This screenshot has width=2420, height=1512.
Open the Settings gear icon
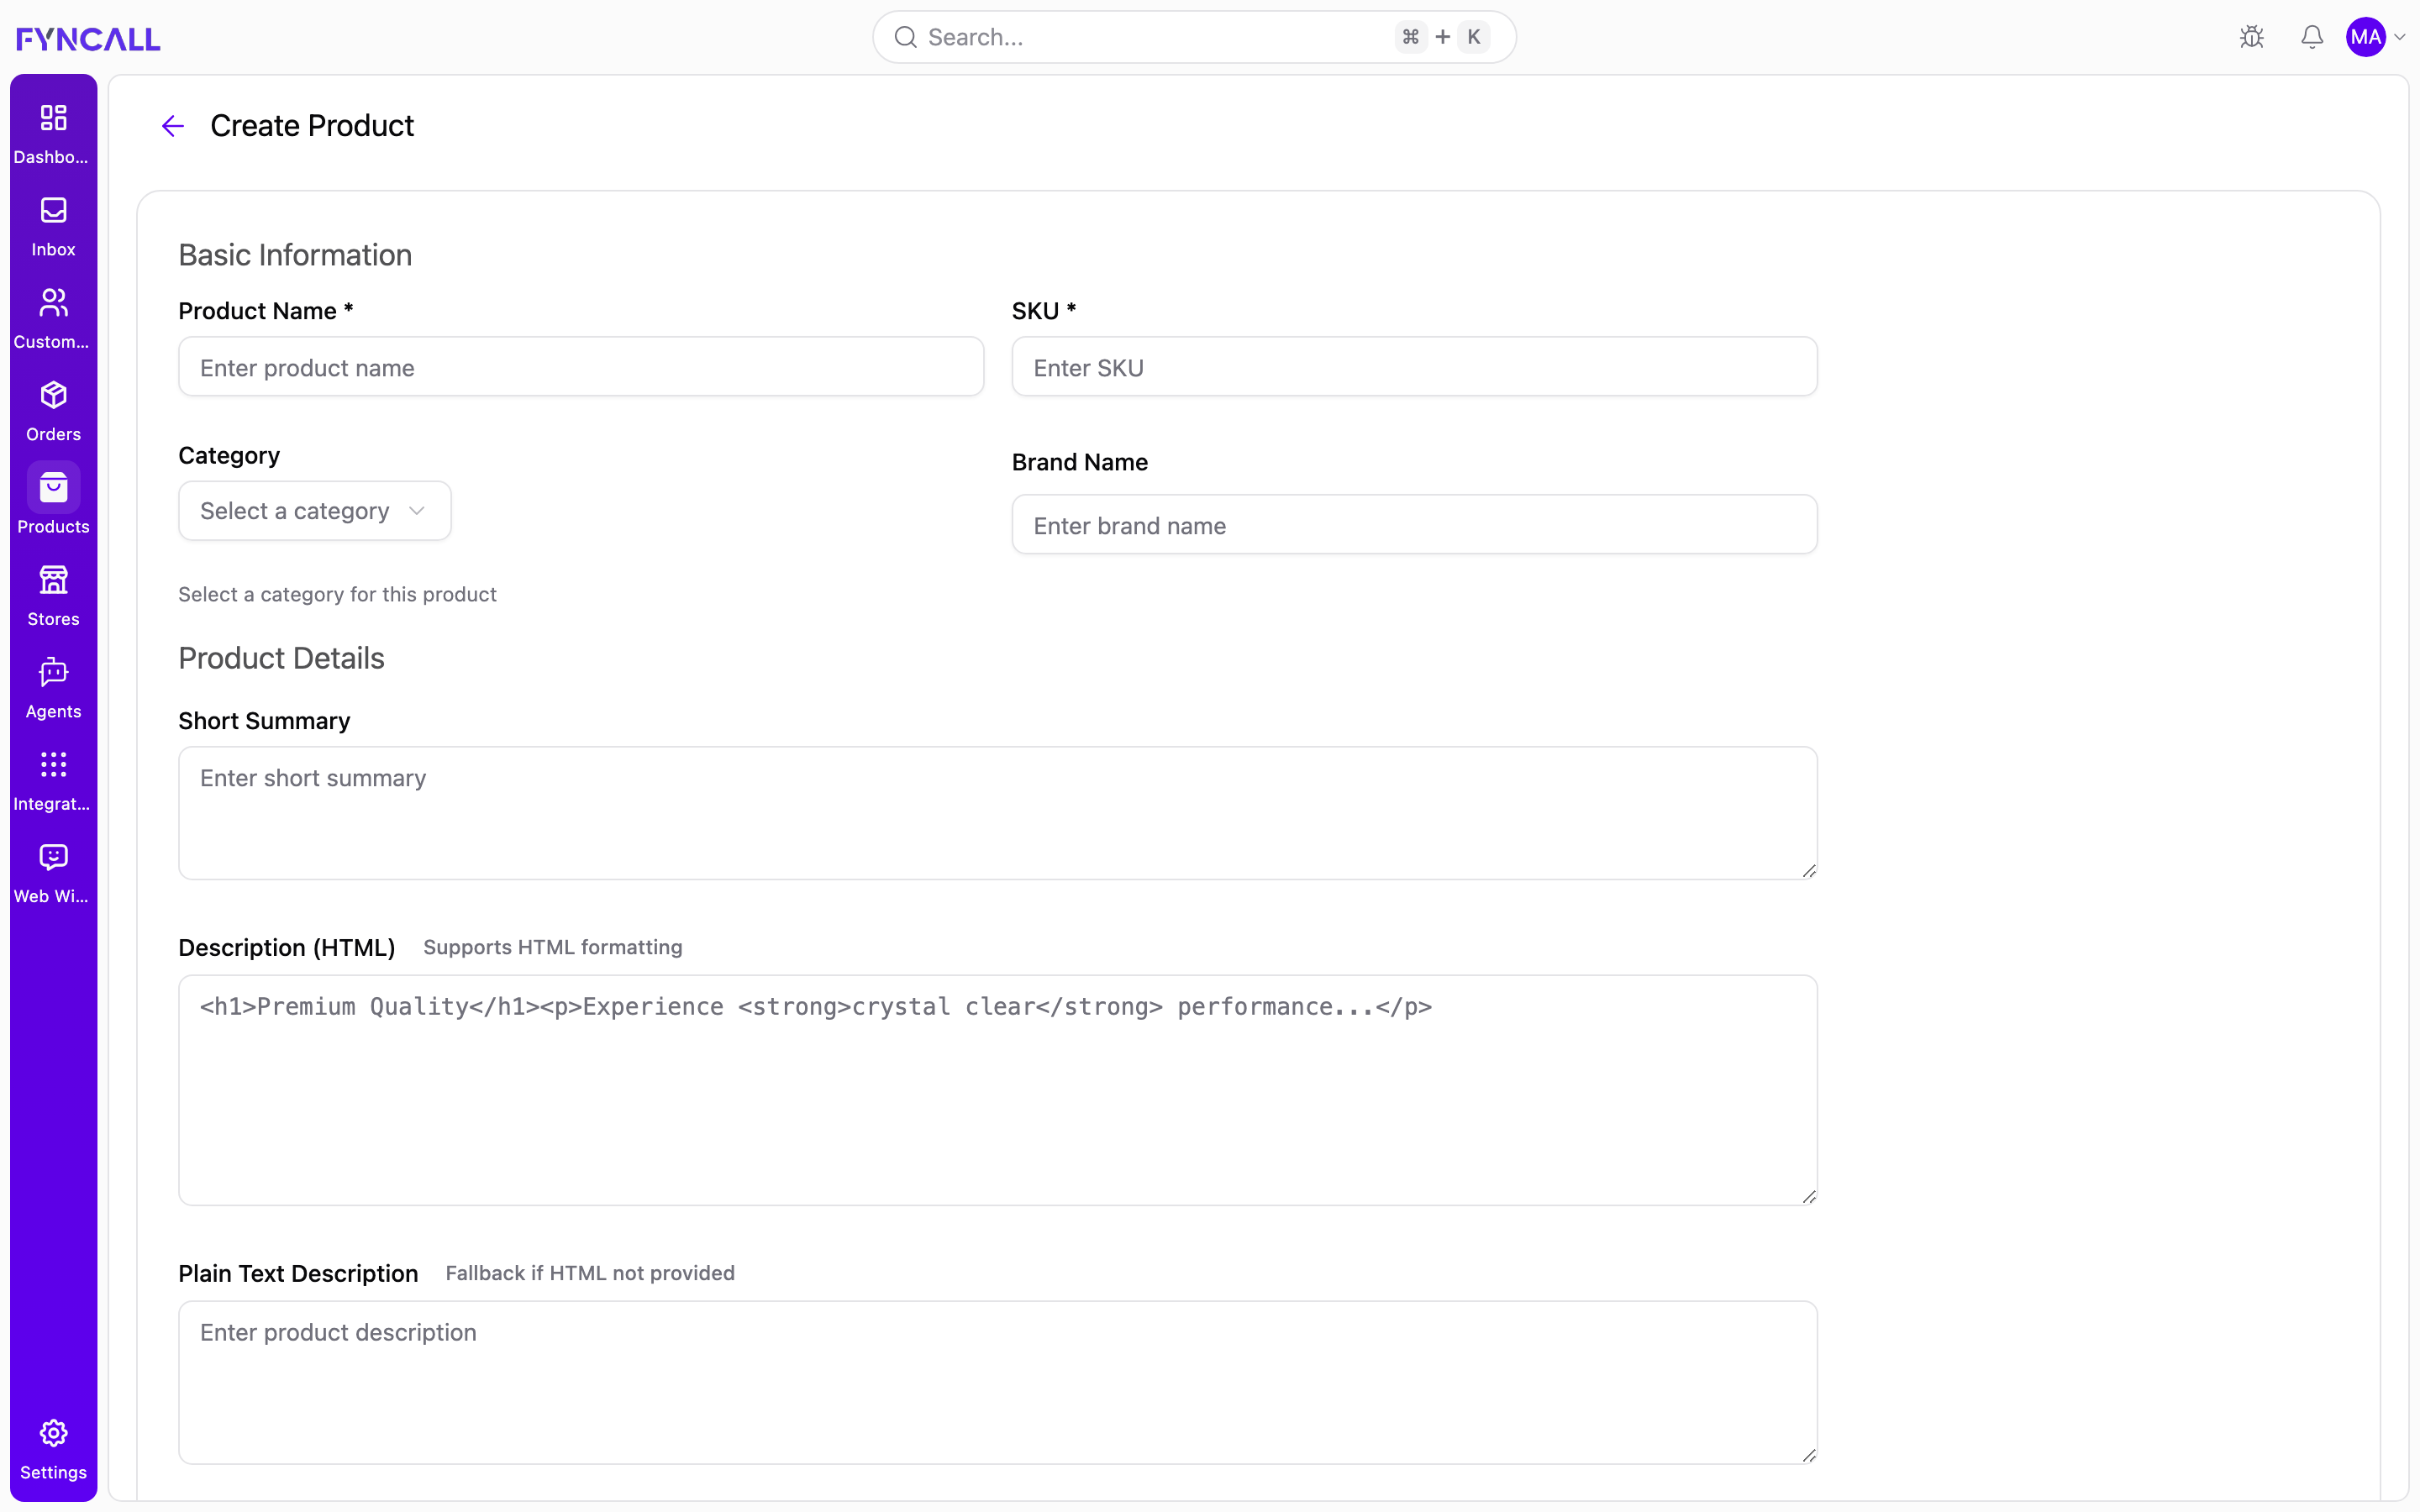click(x=53, y=1433)
